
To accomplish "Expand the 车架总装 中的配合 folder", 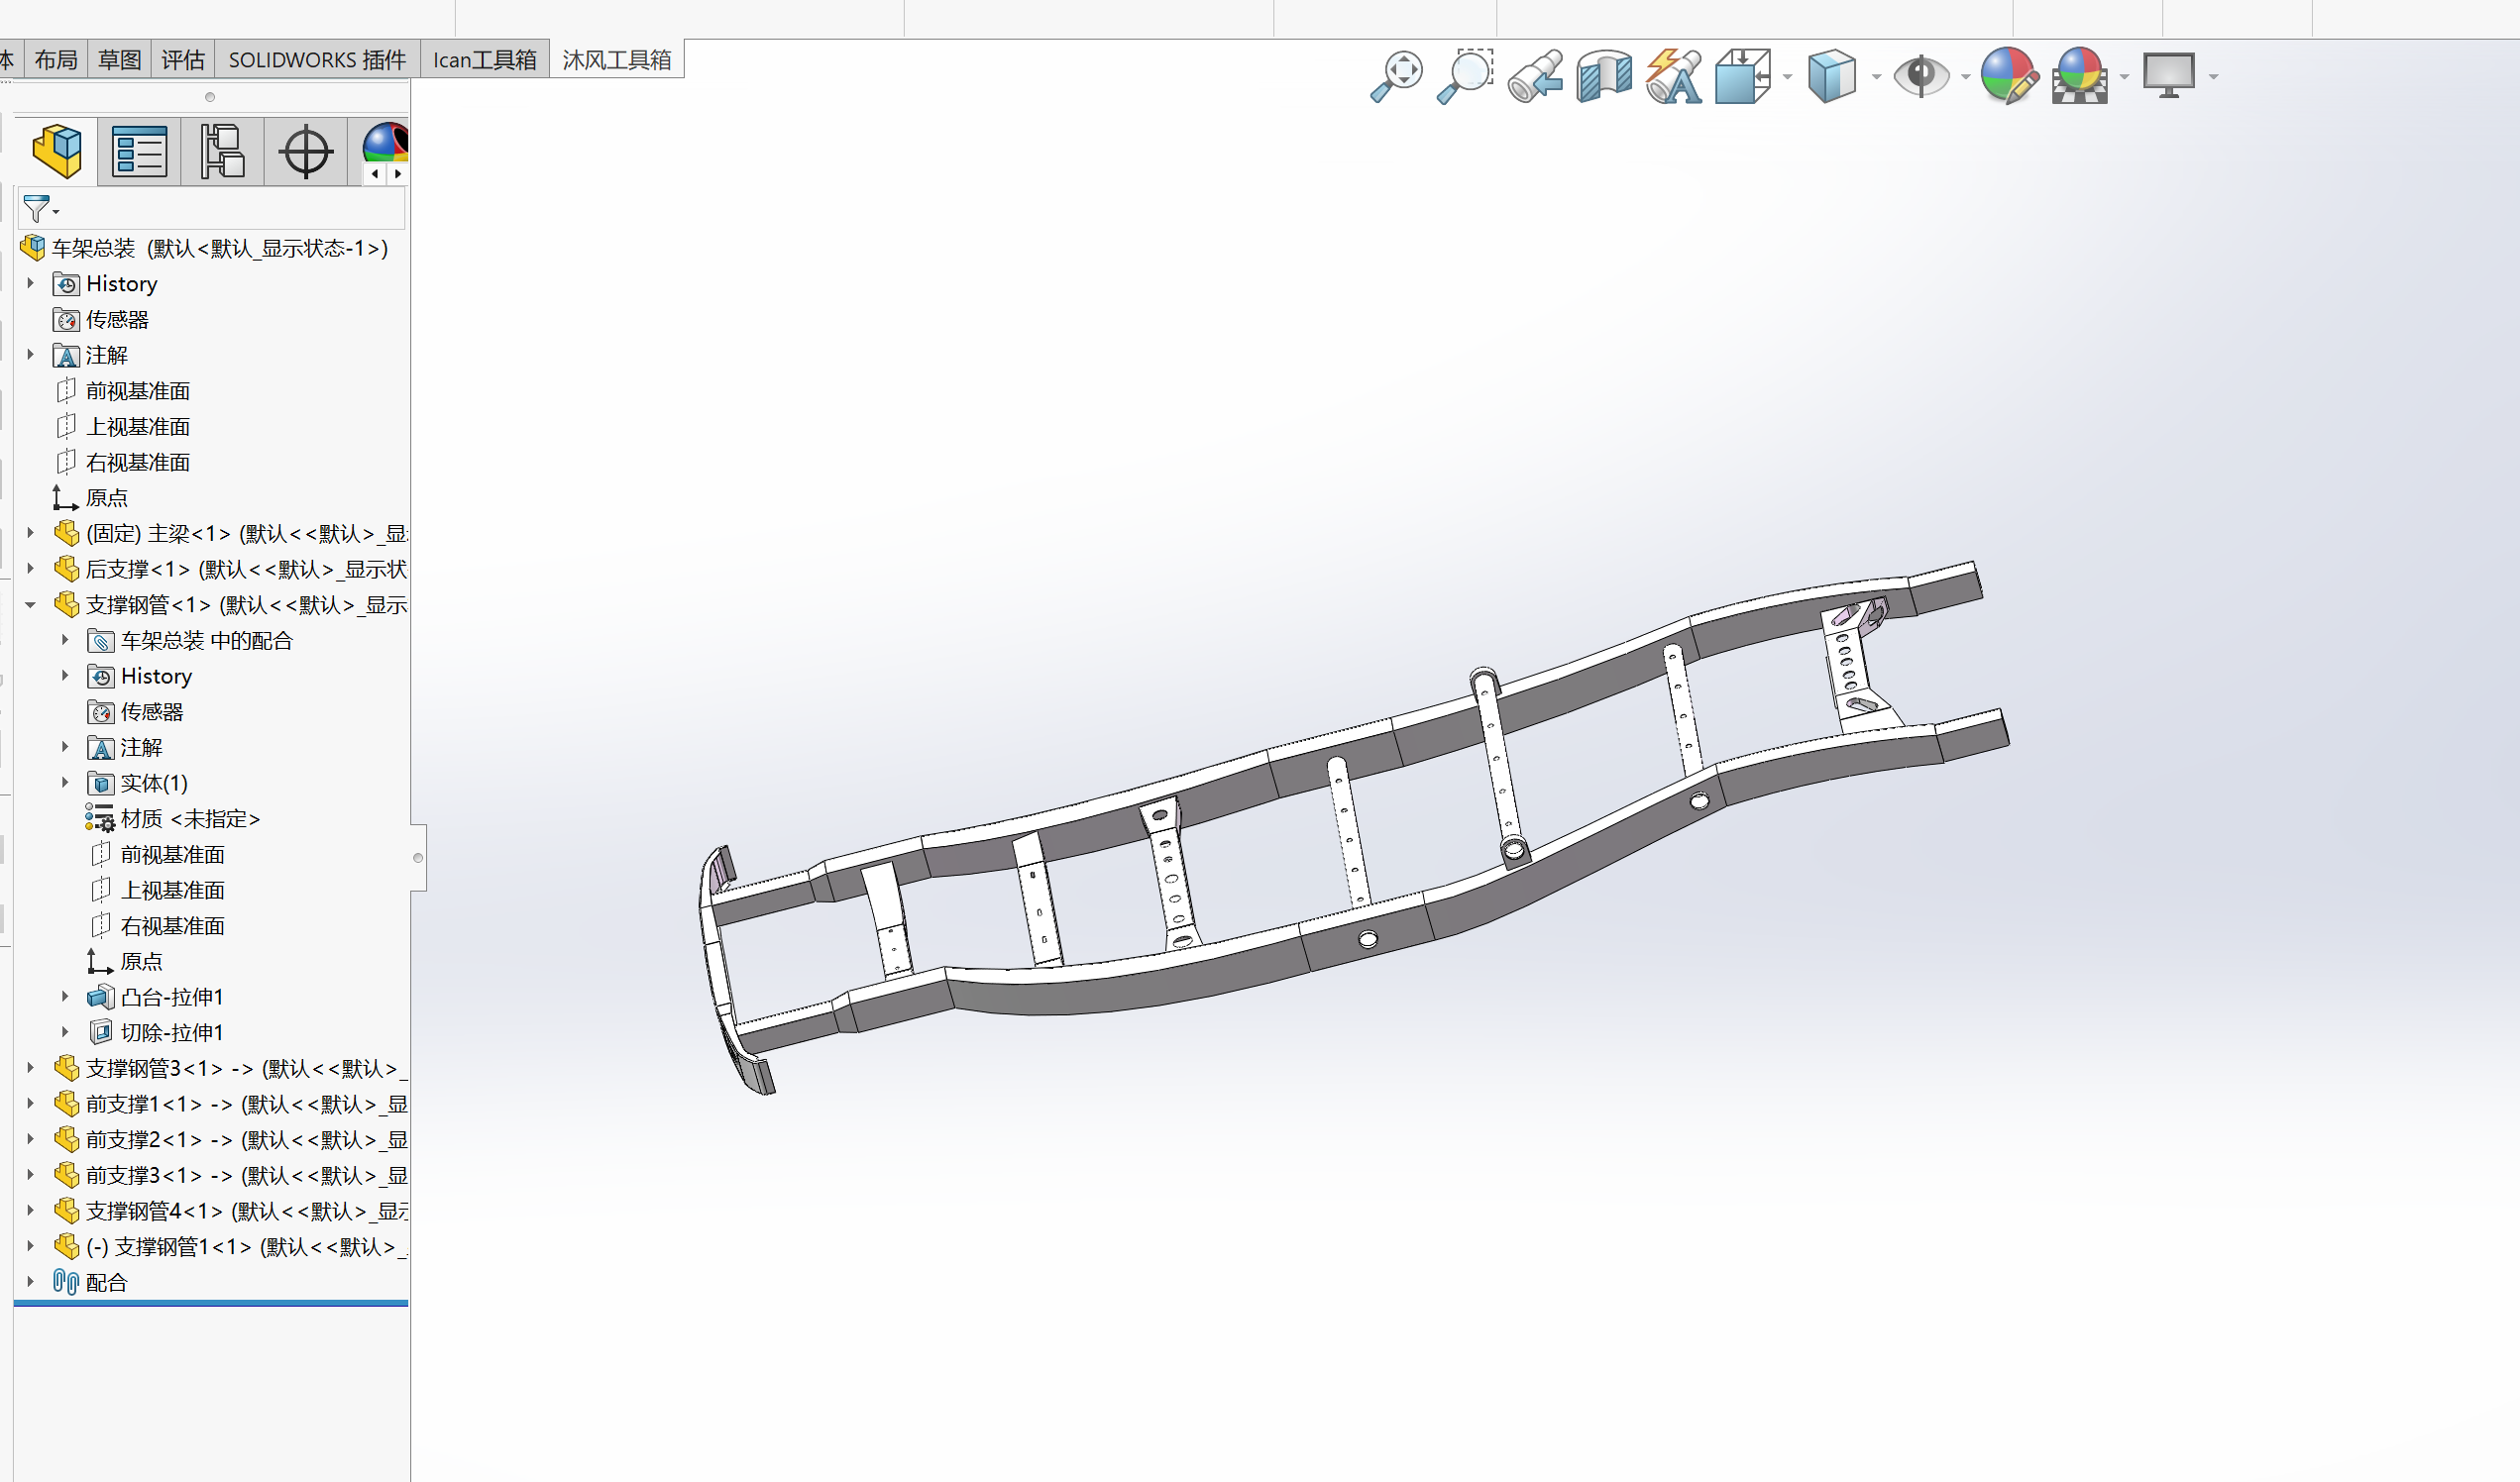I will pos(66,640).
